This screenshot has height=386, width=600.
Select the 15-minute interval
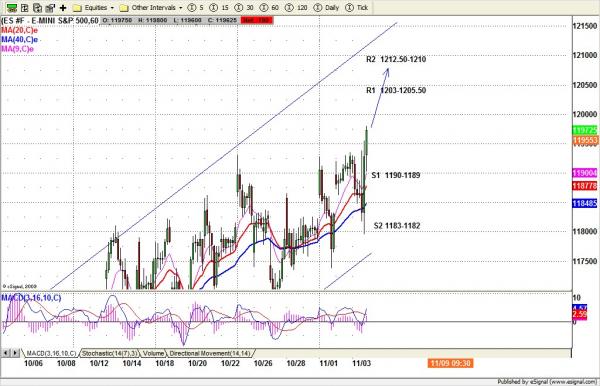coord(219,8)
